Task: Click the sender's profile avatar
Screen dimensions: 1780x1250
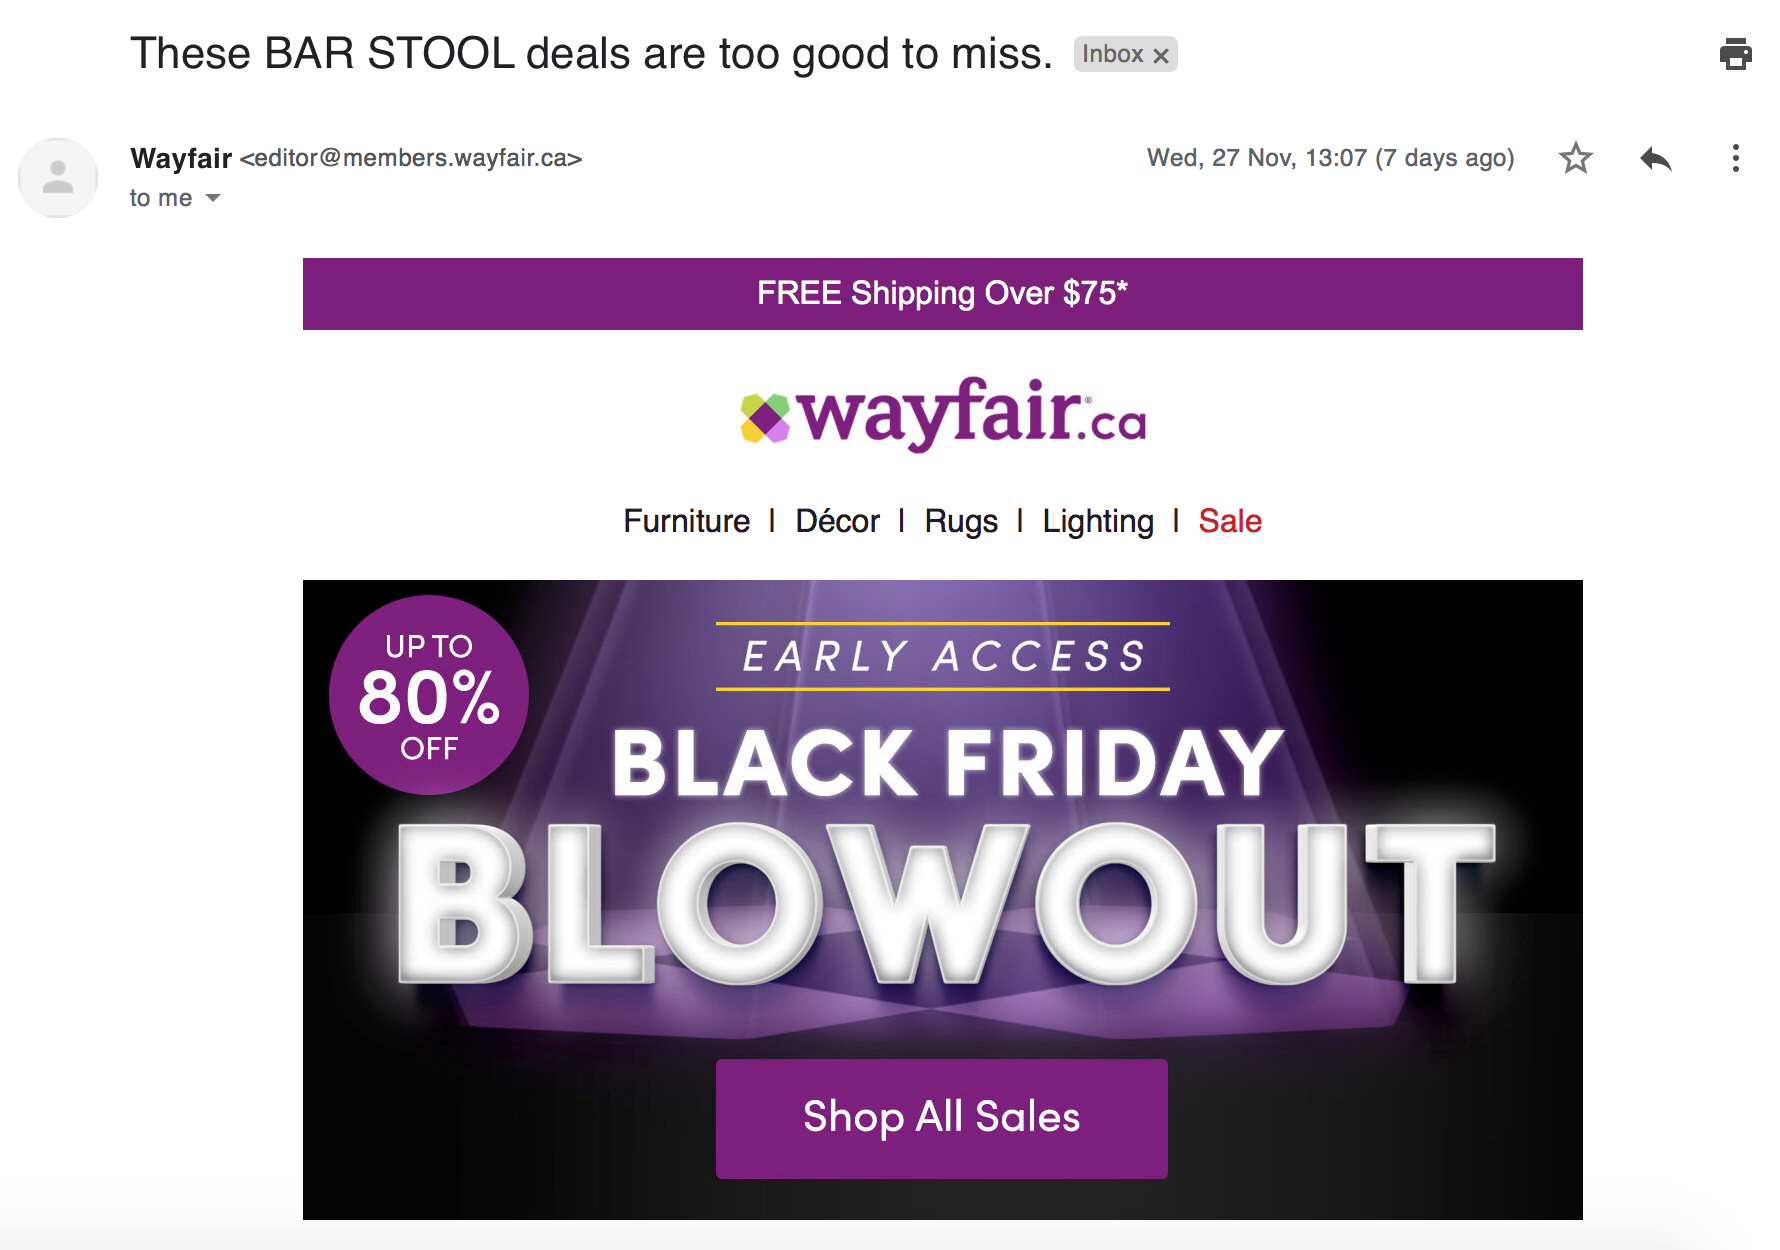Action: (58, 177)
